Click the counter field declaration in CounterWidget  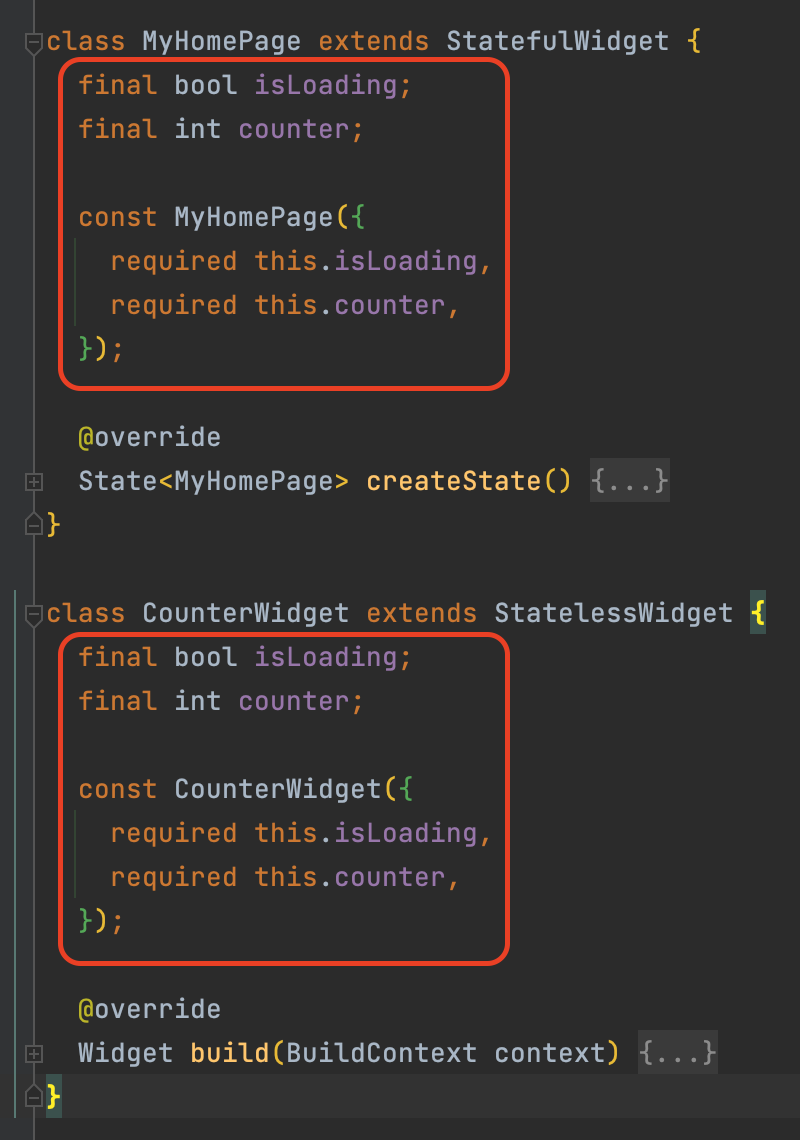[293, 700]
